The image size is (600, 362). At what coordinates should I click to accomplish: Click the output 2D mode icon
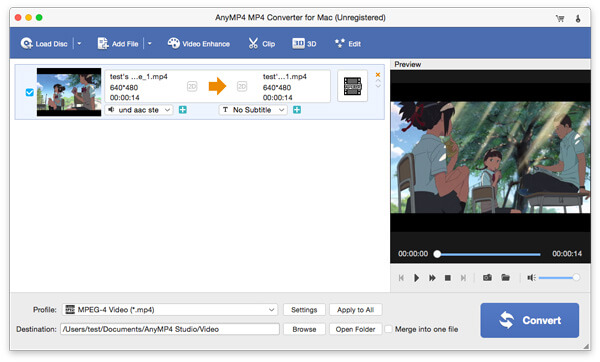click(242, 87)
